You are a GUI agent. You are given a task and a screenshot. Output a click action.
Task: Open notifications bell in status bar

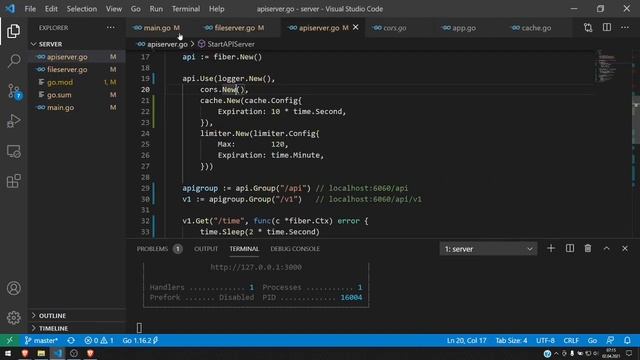pos(627,340)
